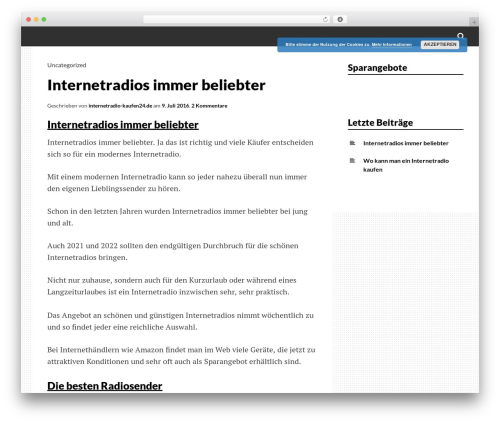
Task: Click the paragraph starting 'Auch 2021 und 2022'
Action: click(x=173, y=251)
